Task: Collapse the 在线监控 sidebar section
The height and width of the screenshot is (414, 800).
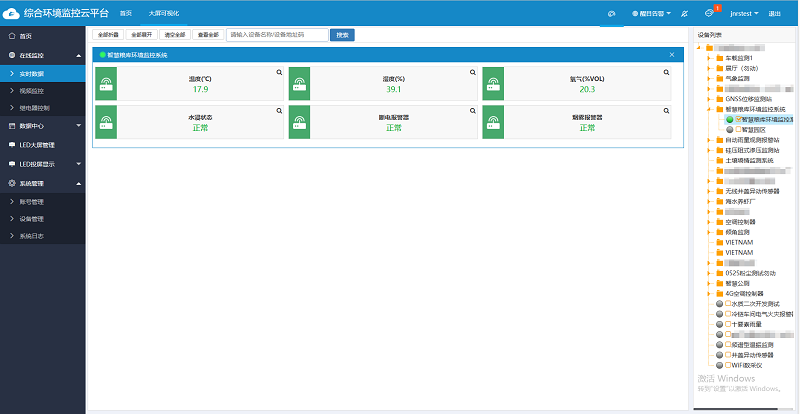Action: (79, 55)
